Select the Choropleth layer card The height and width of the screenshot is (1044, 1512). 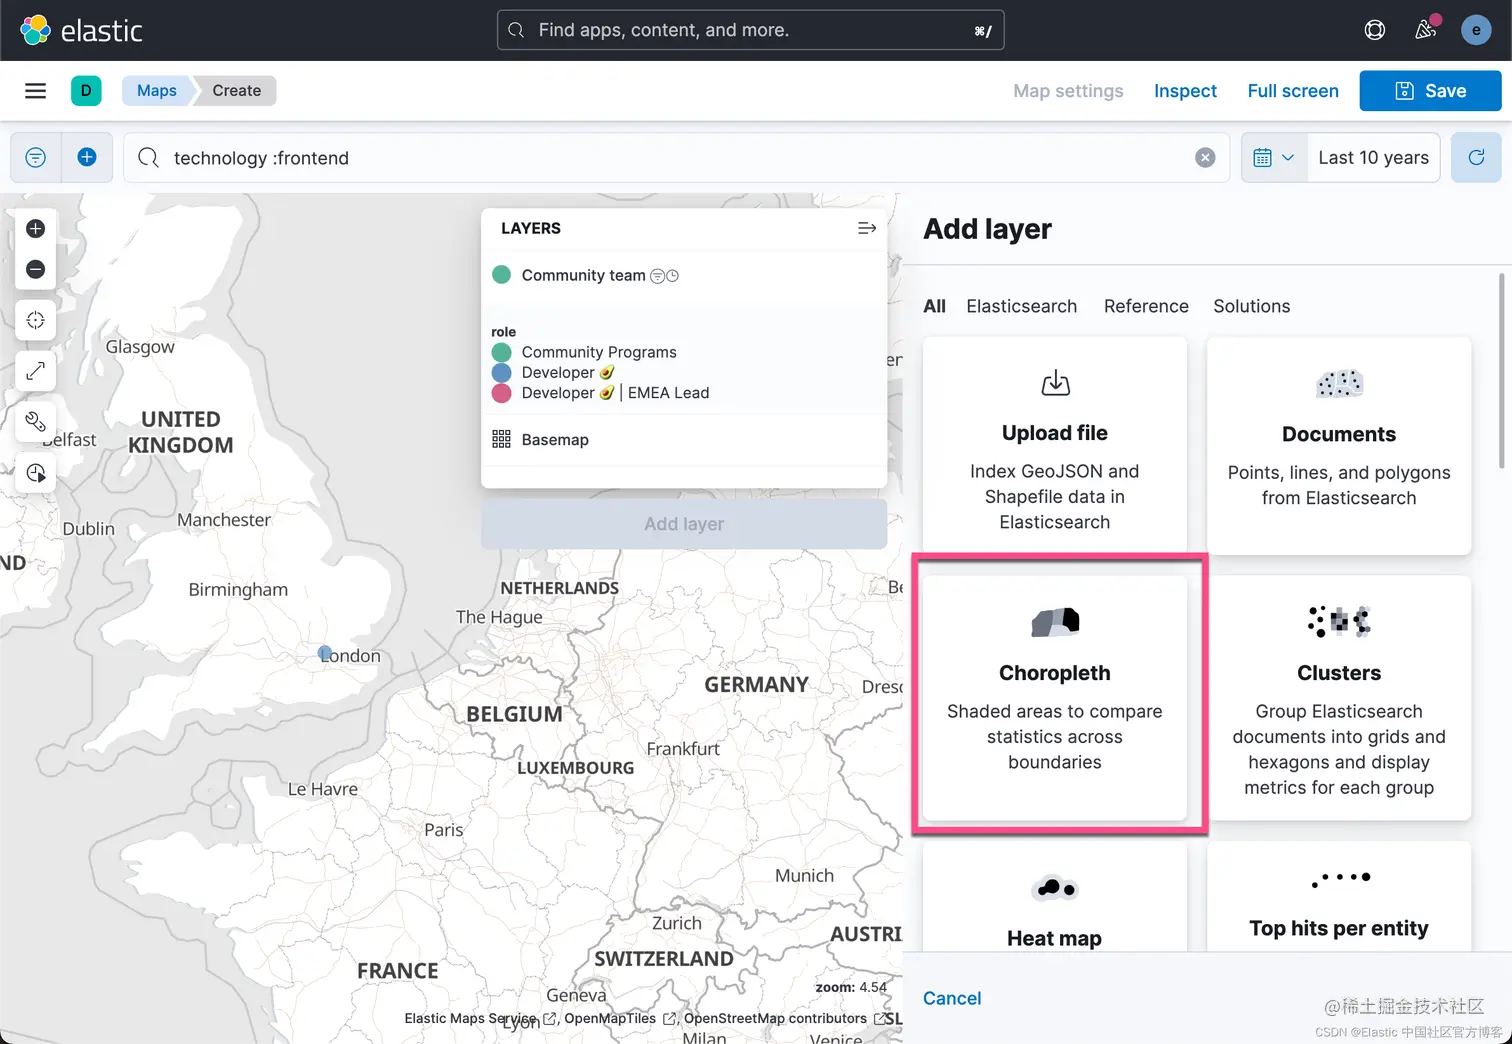tap(1055, 698)
